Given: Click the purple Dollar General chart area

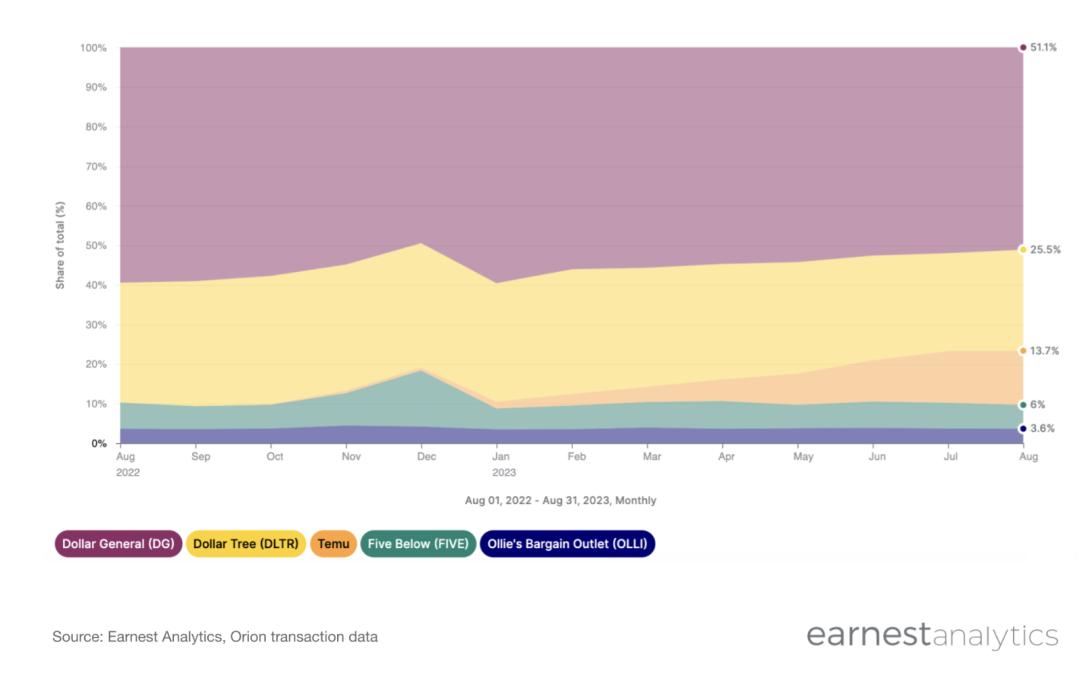Looking at the screenshot, I should [x=572, y=152].
